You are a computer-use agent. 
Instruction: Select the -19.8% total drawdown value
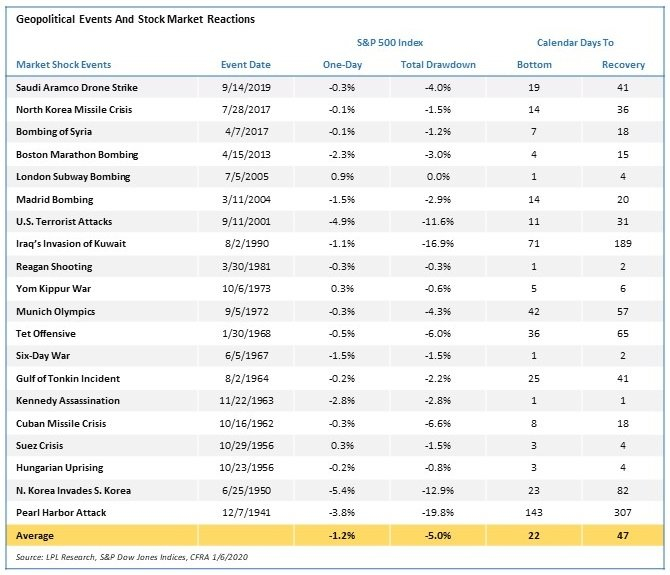point(438,513)
